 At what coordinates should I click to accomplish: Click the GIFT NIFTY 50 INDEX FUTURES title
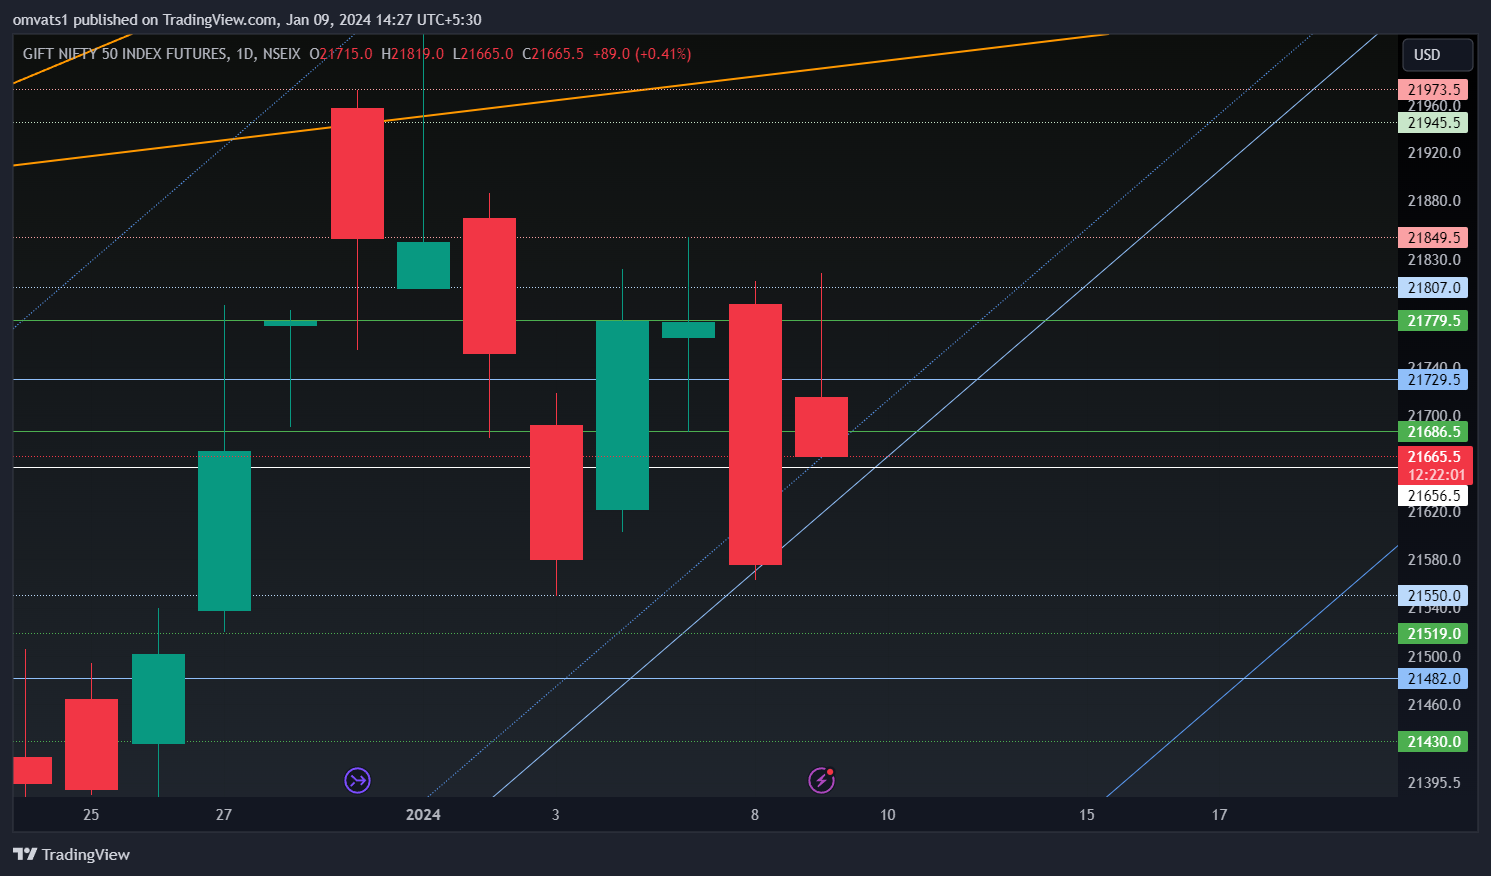[x=125, y=54]
